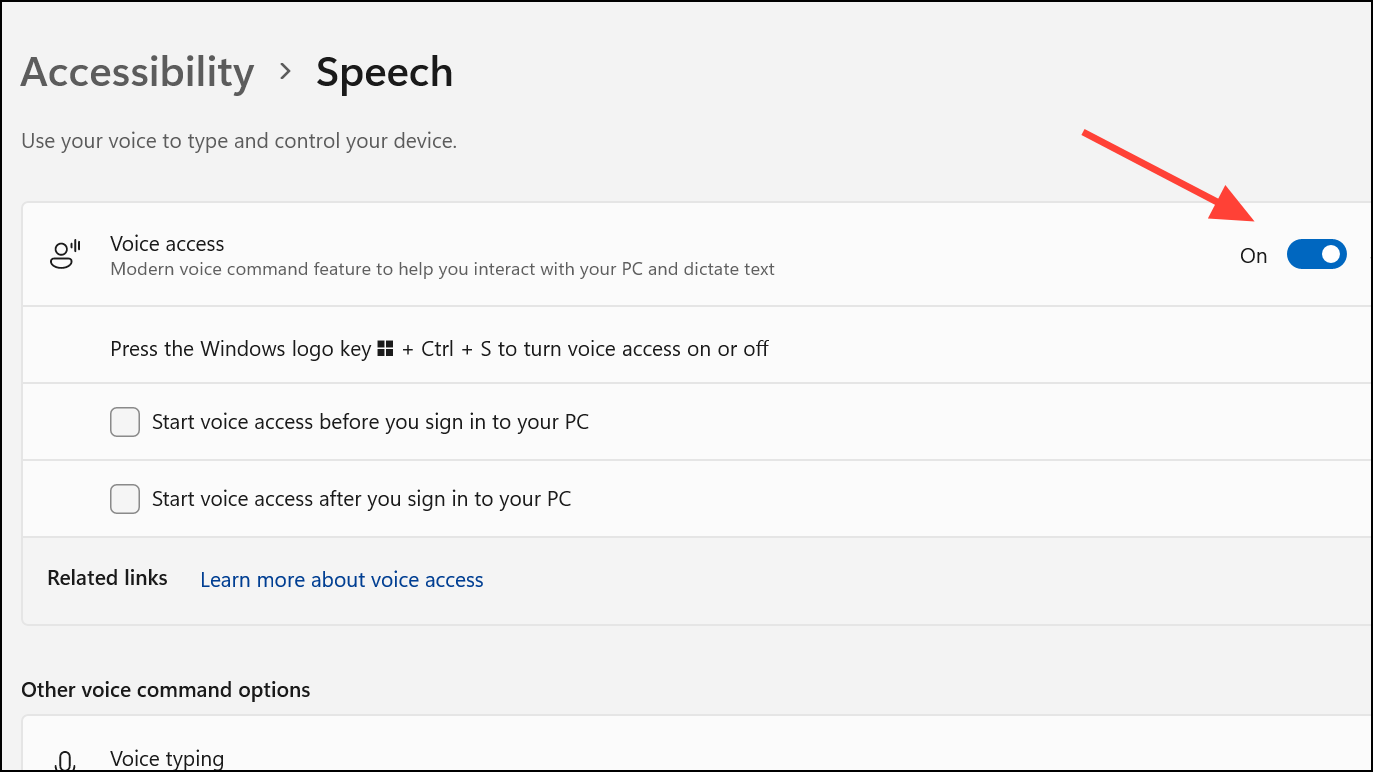Click the chevron between Accessibility and Speech
This screenshot has height=772, width=1373.
(285, 71)
